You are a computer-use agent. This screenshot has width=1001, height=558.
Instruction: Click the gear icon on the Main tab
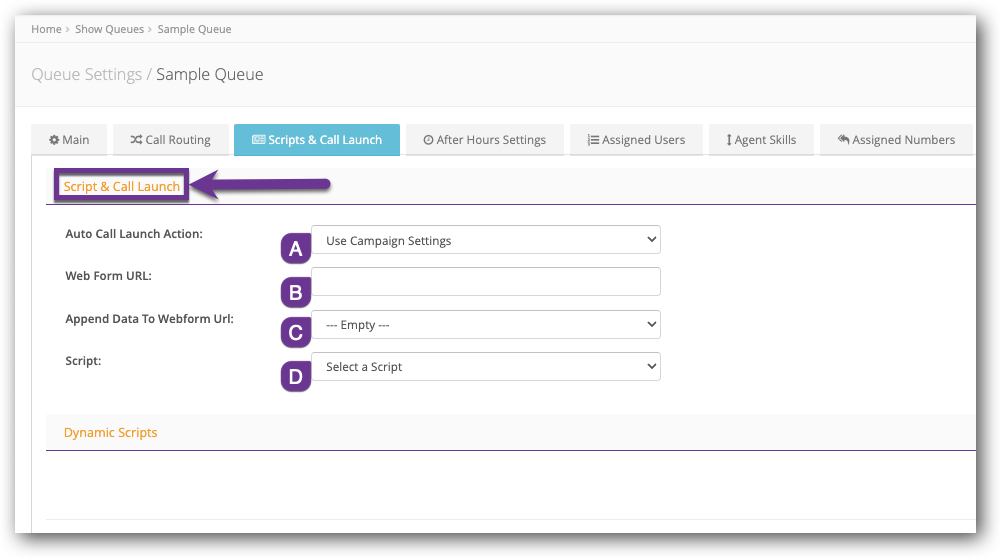point(54,140)
